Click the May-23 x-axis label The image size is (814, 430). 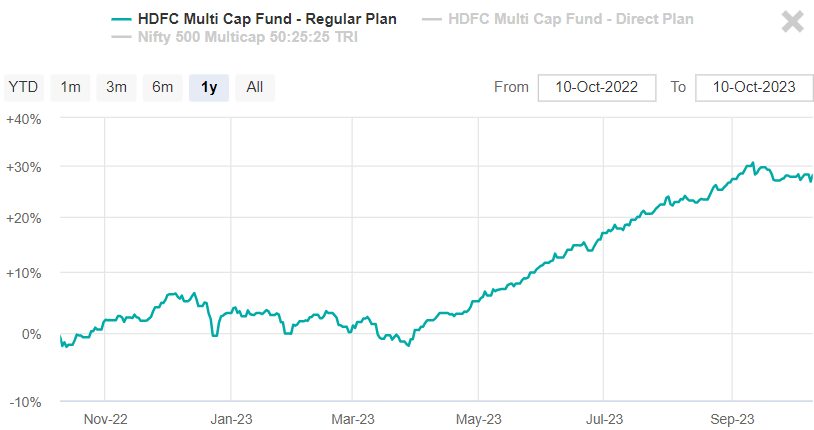[x=477, y=418]
